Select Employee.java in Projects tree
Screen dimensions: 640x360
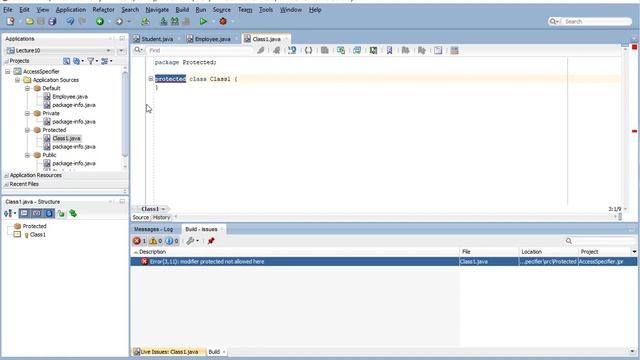(x=70, y=97)
